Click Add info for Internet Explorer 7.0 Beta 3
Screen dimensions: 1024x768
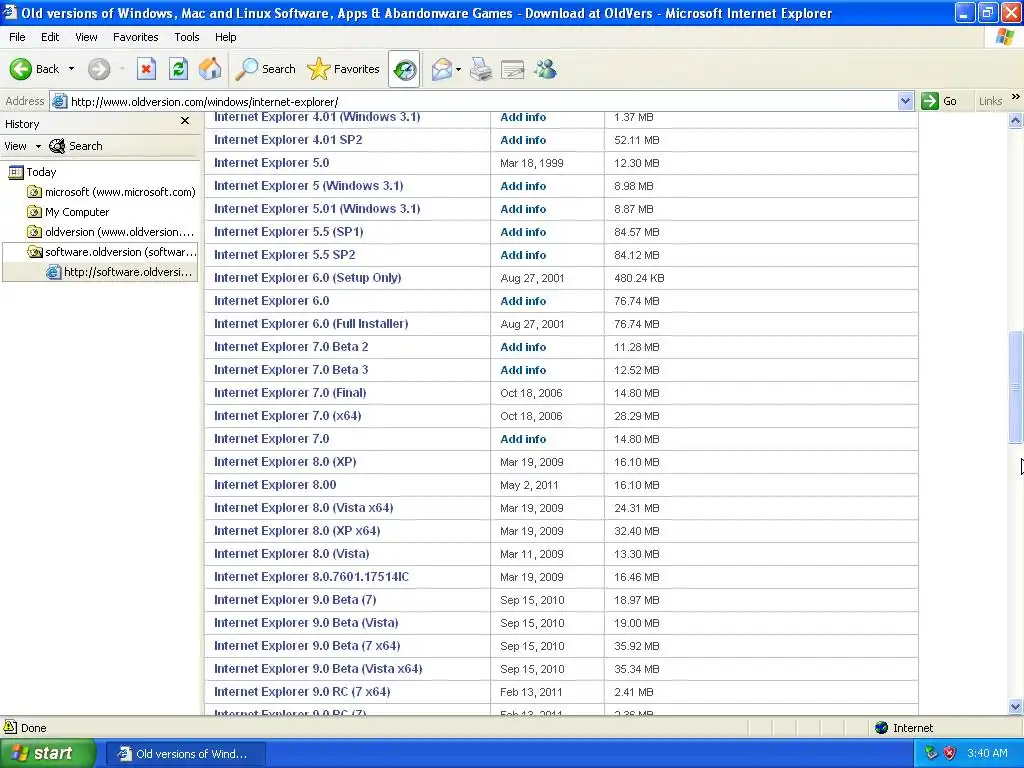point(523,370)
